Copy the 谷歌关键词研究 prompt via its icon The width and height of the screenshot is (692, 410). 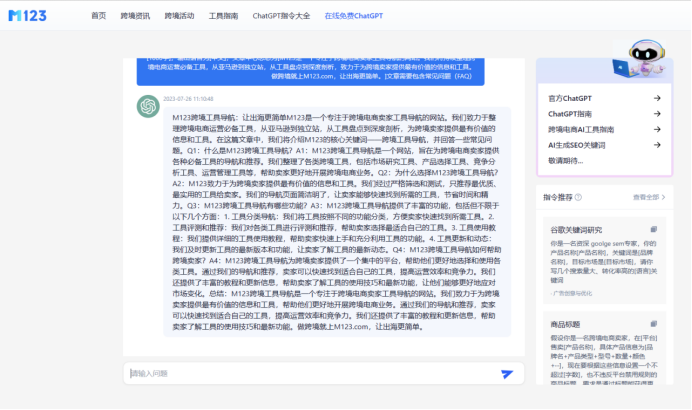click(x=654, y=229)
